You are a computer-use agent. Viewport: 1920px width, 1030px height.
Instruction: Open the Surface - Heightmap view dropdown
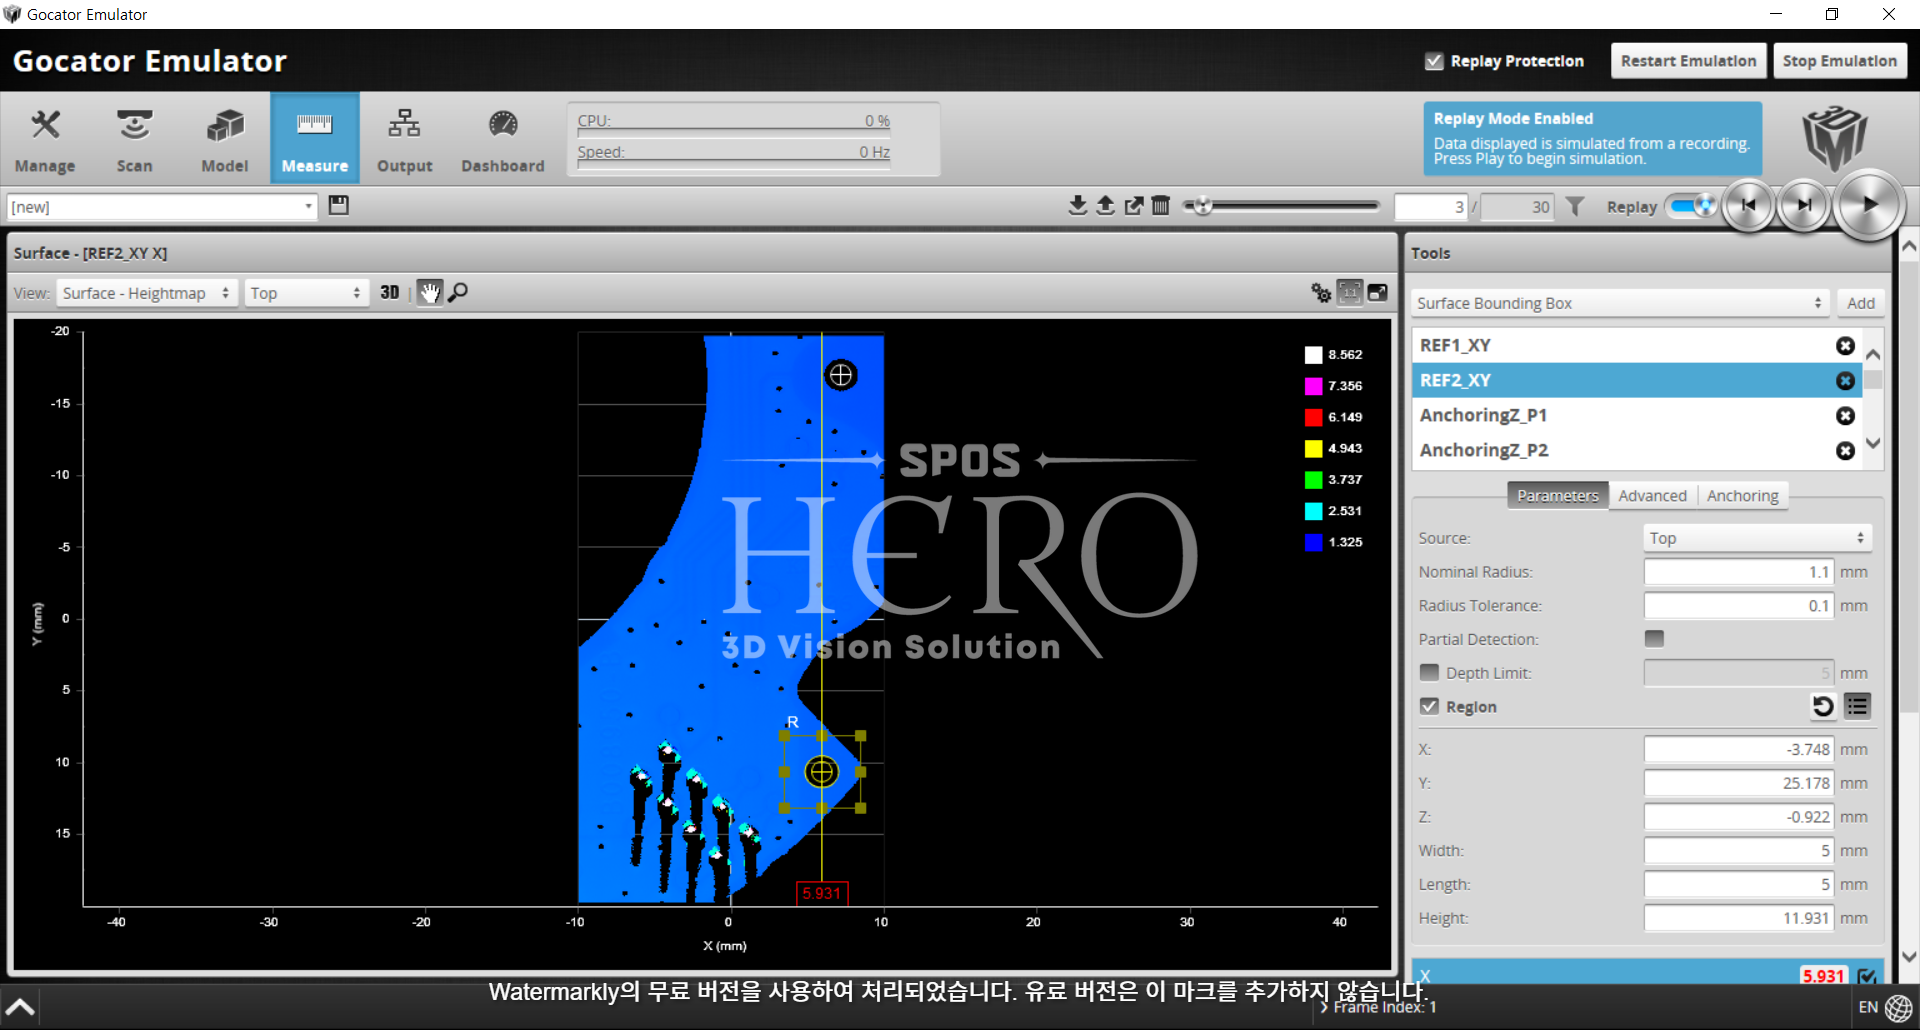147,293
